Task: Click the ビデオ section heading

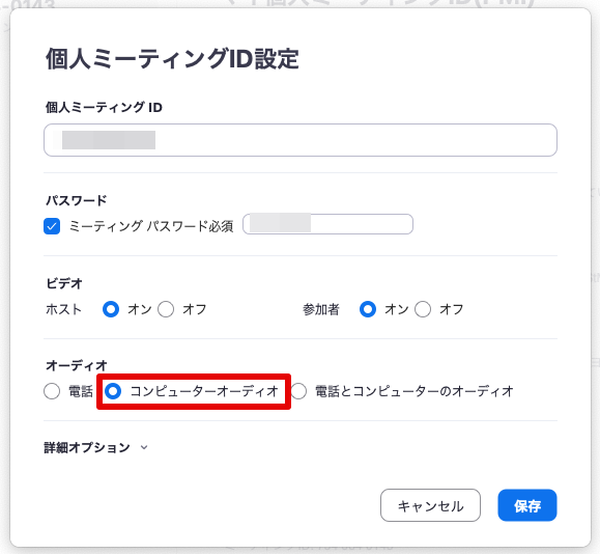Action: click(x=63, y=283)
